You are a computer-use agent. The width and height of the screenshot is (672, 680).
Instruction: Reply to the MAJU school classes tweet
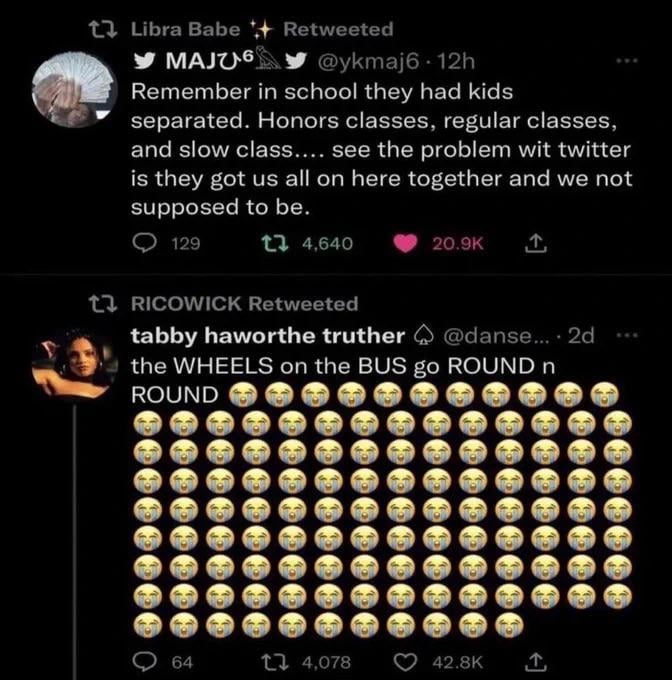tap(145, 242)
